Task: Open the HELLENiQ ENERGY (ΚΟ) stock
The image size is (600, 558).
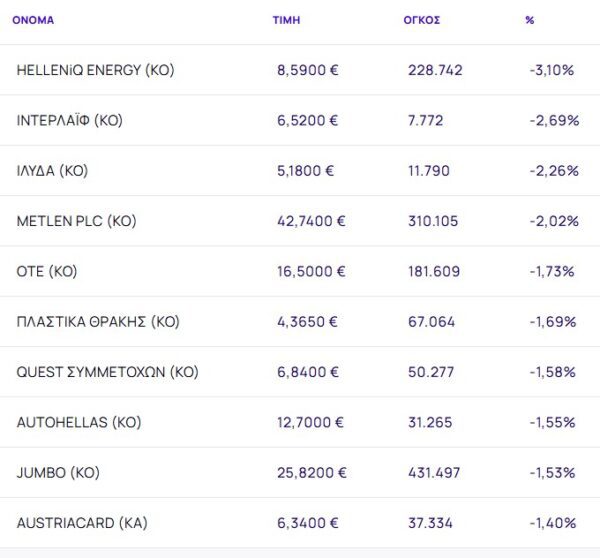Action: [x=96, y=70]
